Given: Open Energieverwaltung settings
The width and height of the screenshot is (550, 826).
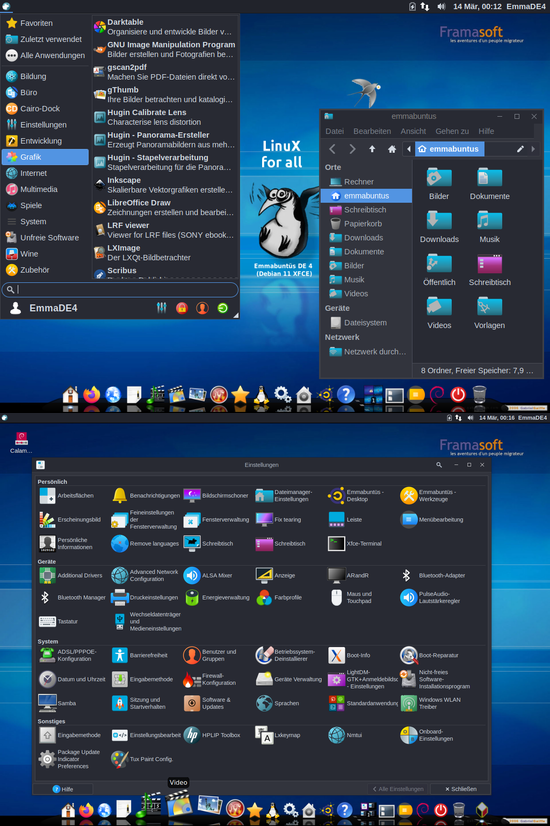Looking at the screenshot, I should (x=217, y=597).
